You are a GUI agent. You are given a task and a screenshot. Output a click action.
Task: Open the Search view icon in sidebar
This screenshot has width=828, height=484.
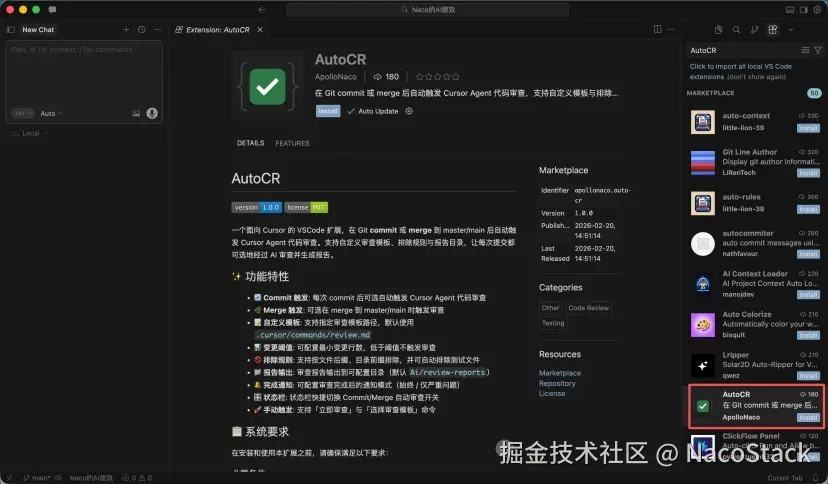tap(736, 30)
